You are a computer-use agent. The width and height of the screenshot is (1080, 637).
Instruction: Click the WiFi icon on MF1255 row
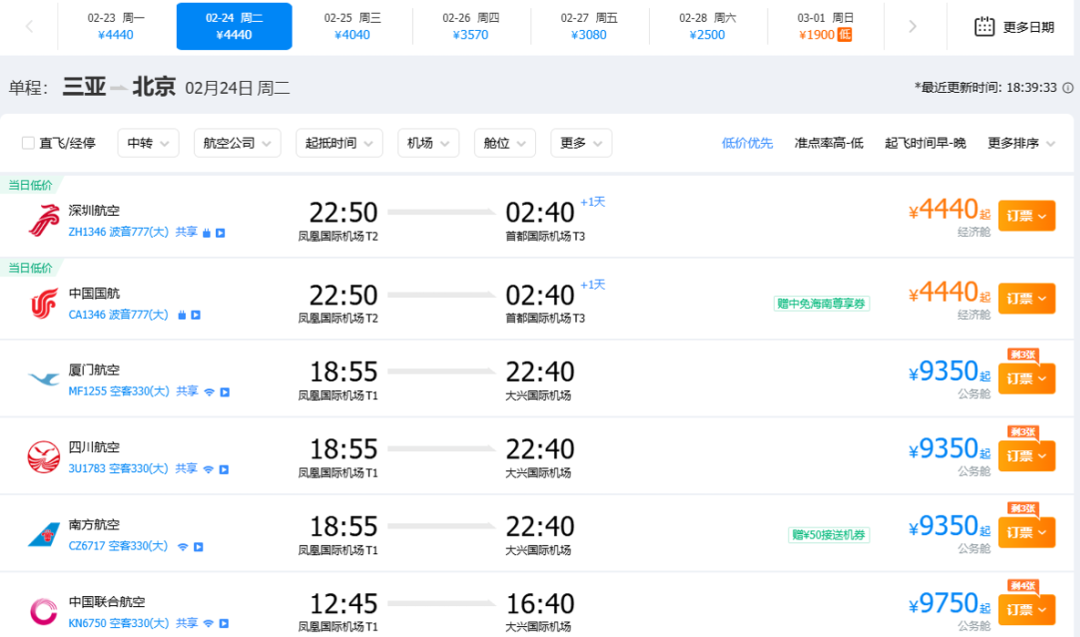(x=209, y=392)
